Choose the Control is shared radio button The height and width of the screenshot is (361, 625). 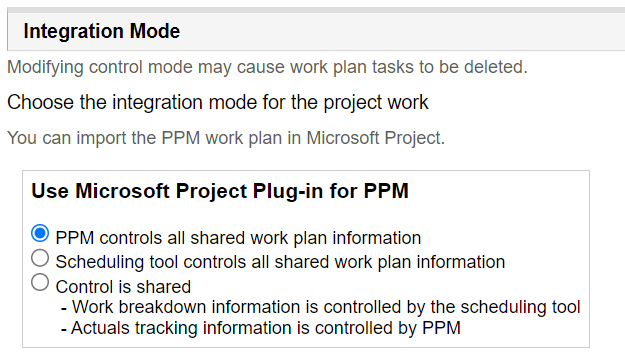click(x=40, y=282)
